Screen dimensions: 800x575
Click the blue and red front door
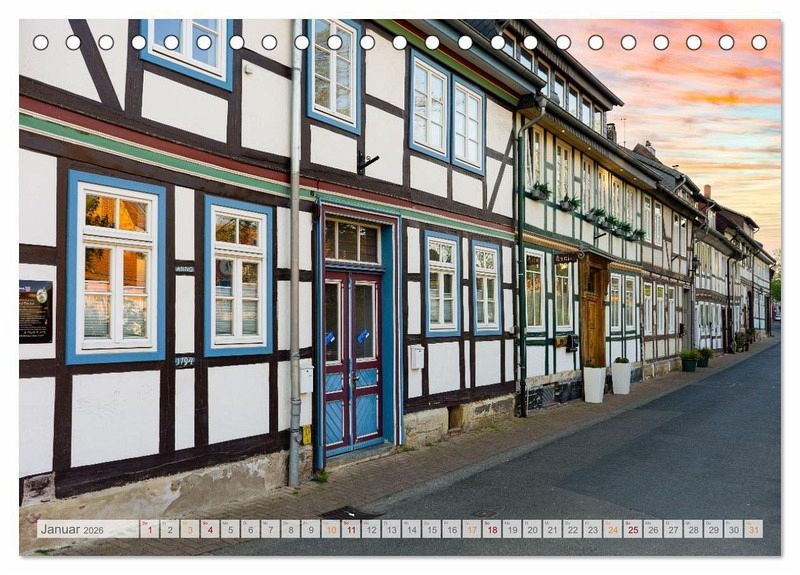point(351,360)
